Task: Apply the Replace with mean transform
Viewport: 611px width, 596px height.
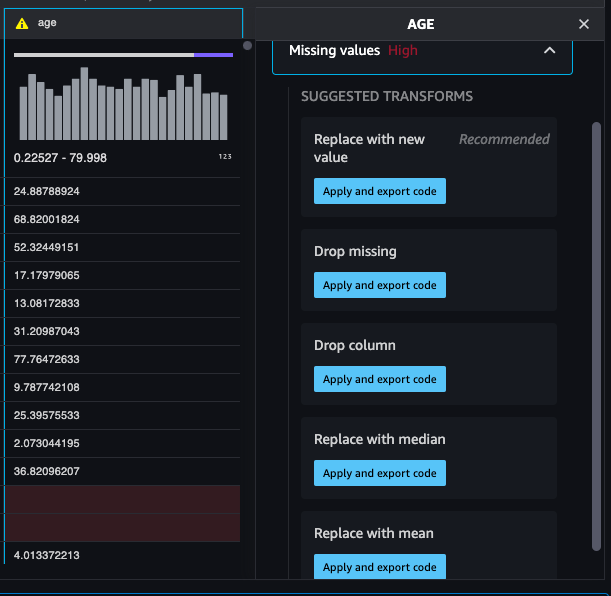Action: tap(380, 566)
